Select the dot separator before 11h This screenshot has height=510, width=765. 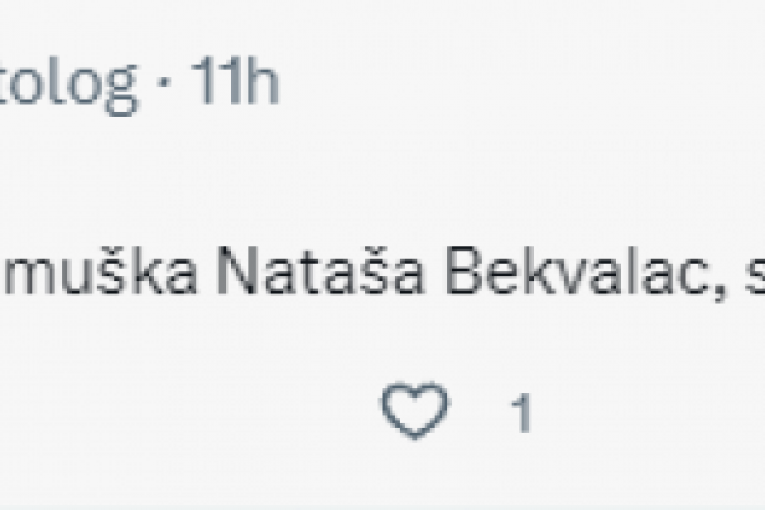[164, 88]
